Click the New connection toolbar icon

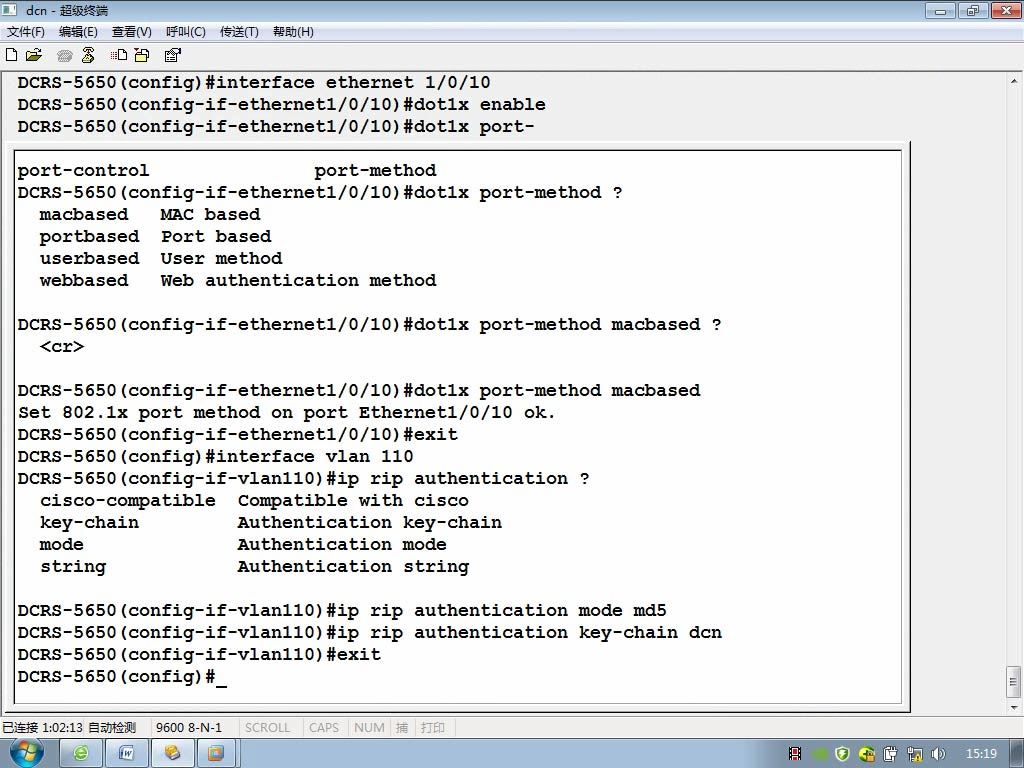[11, 56]
